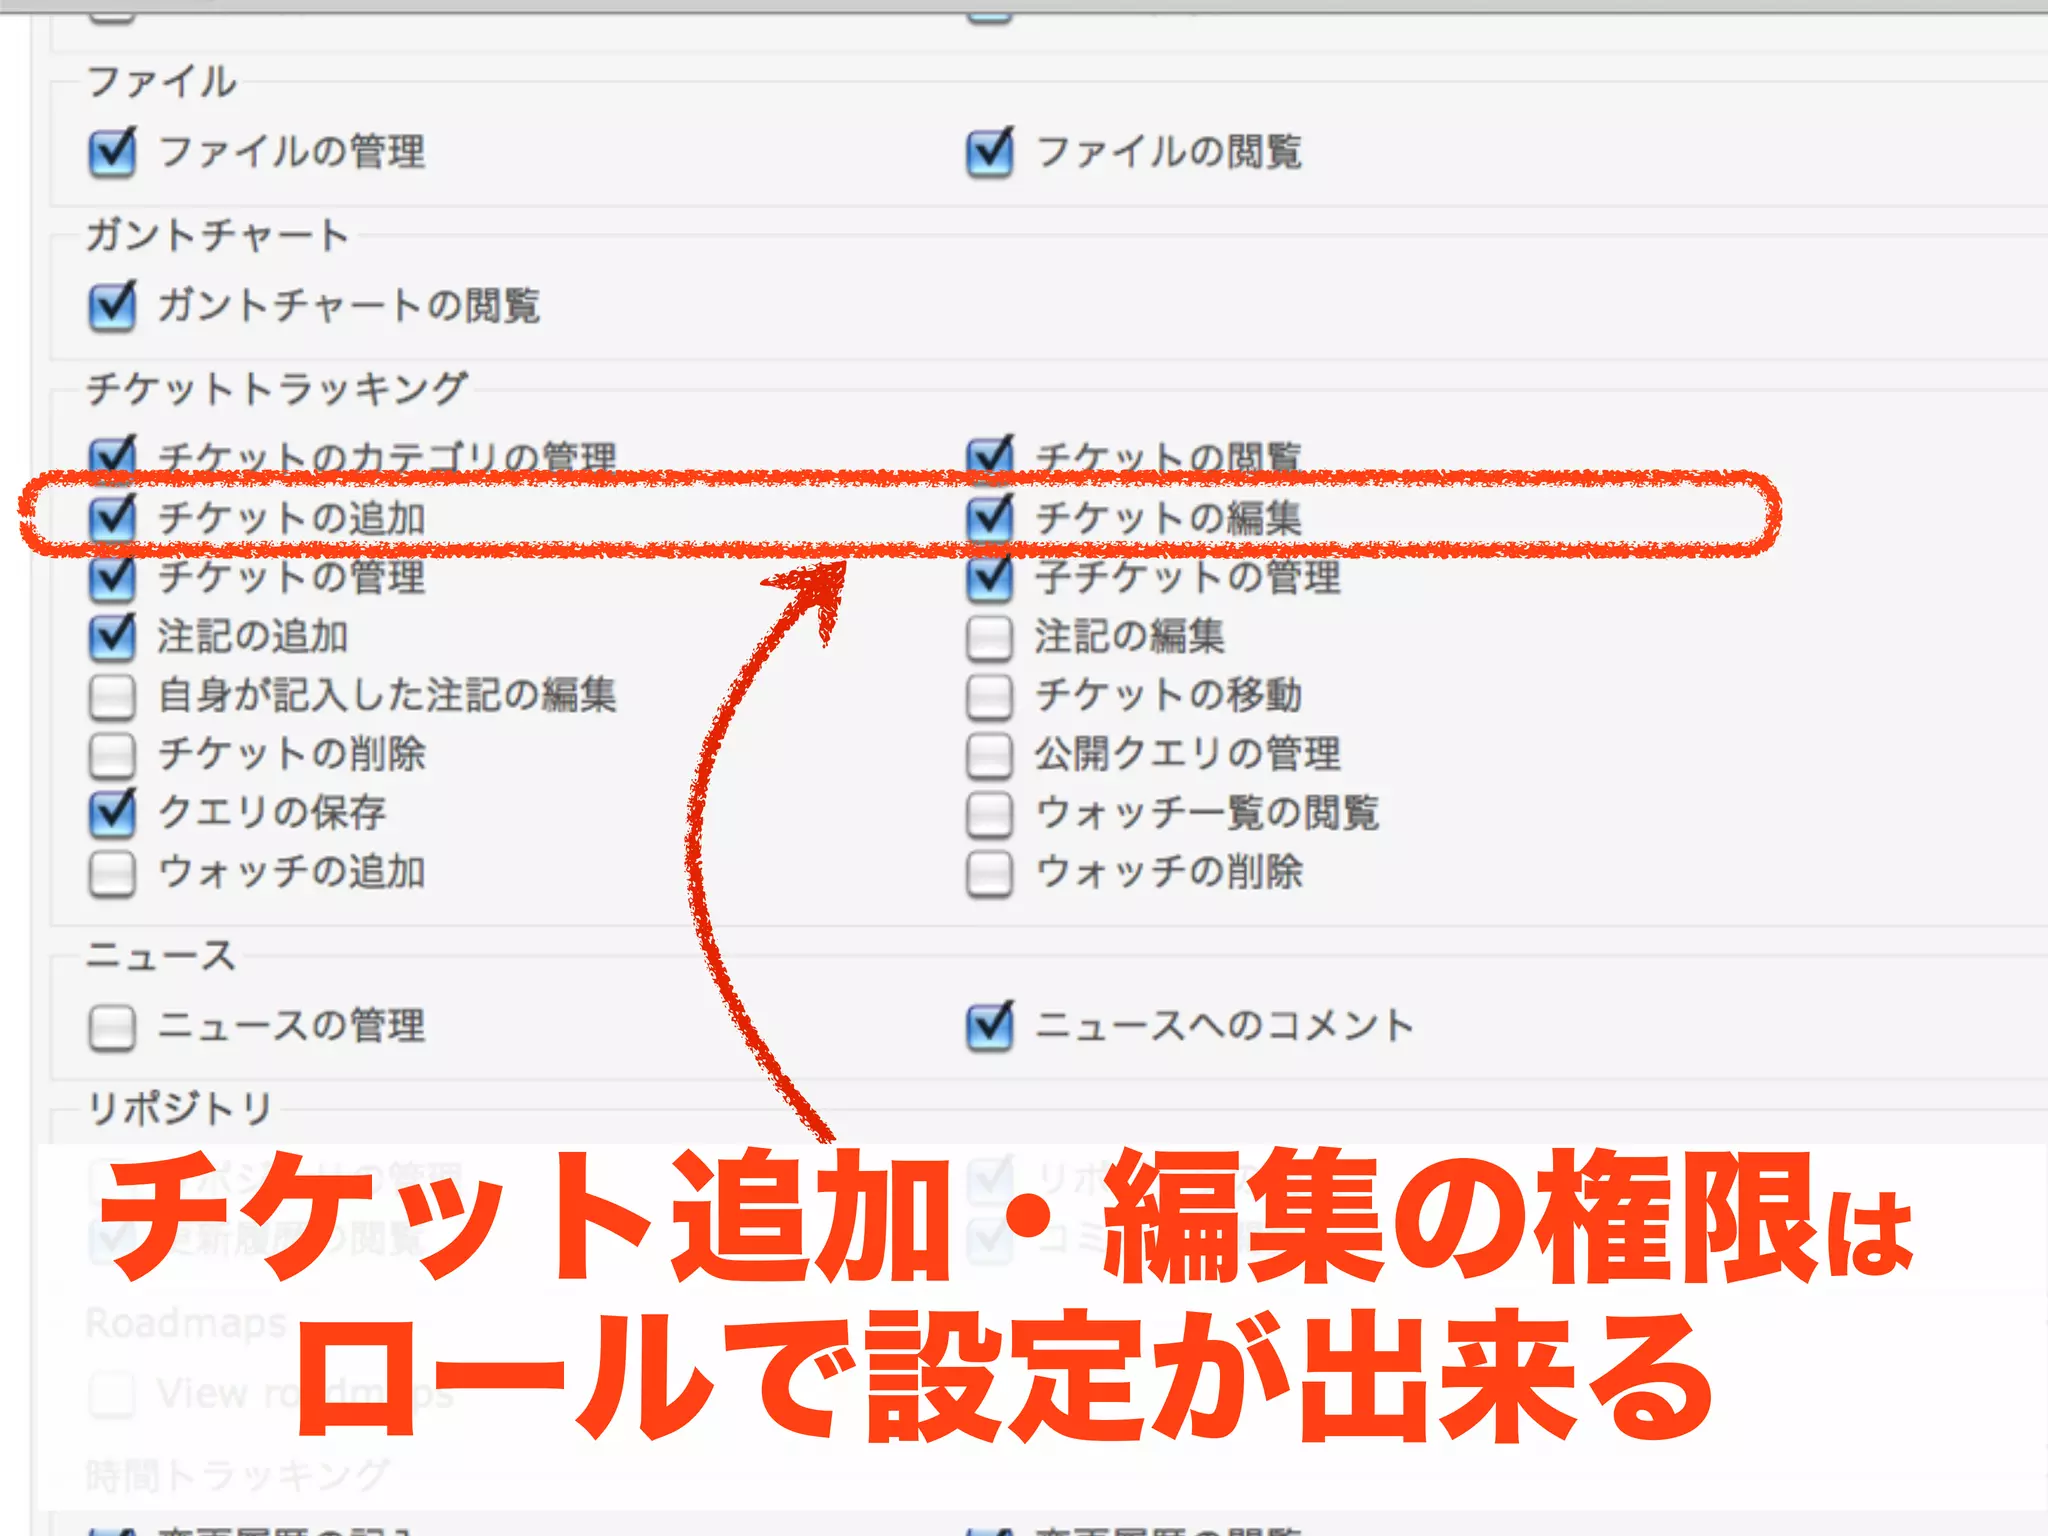The height and width of the screenshot is (1536, 2048).
Task: Enable the チケットの移動 checkbox
Action: (990, 697)
